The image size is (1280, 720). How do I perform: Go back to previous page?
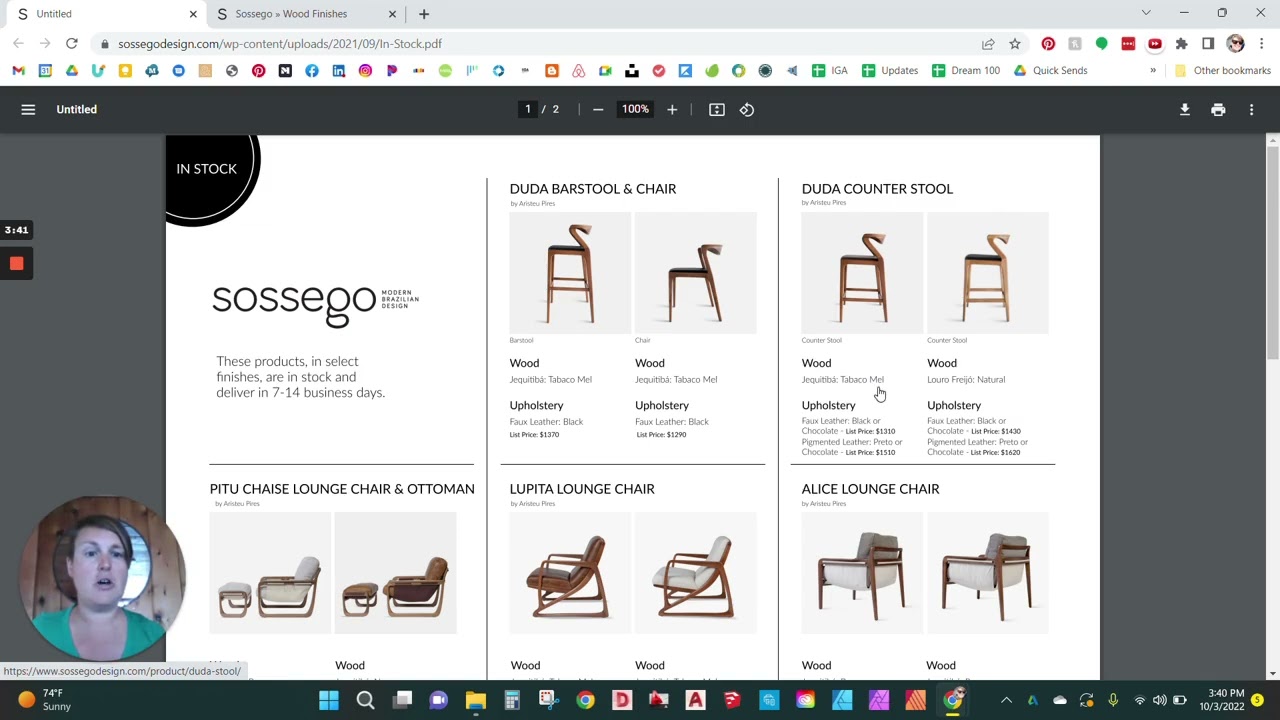click(x=18, y=43)
